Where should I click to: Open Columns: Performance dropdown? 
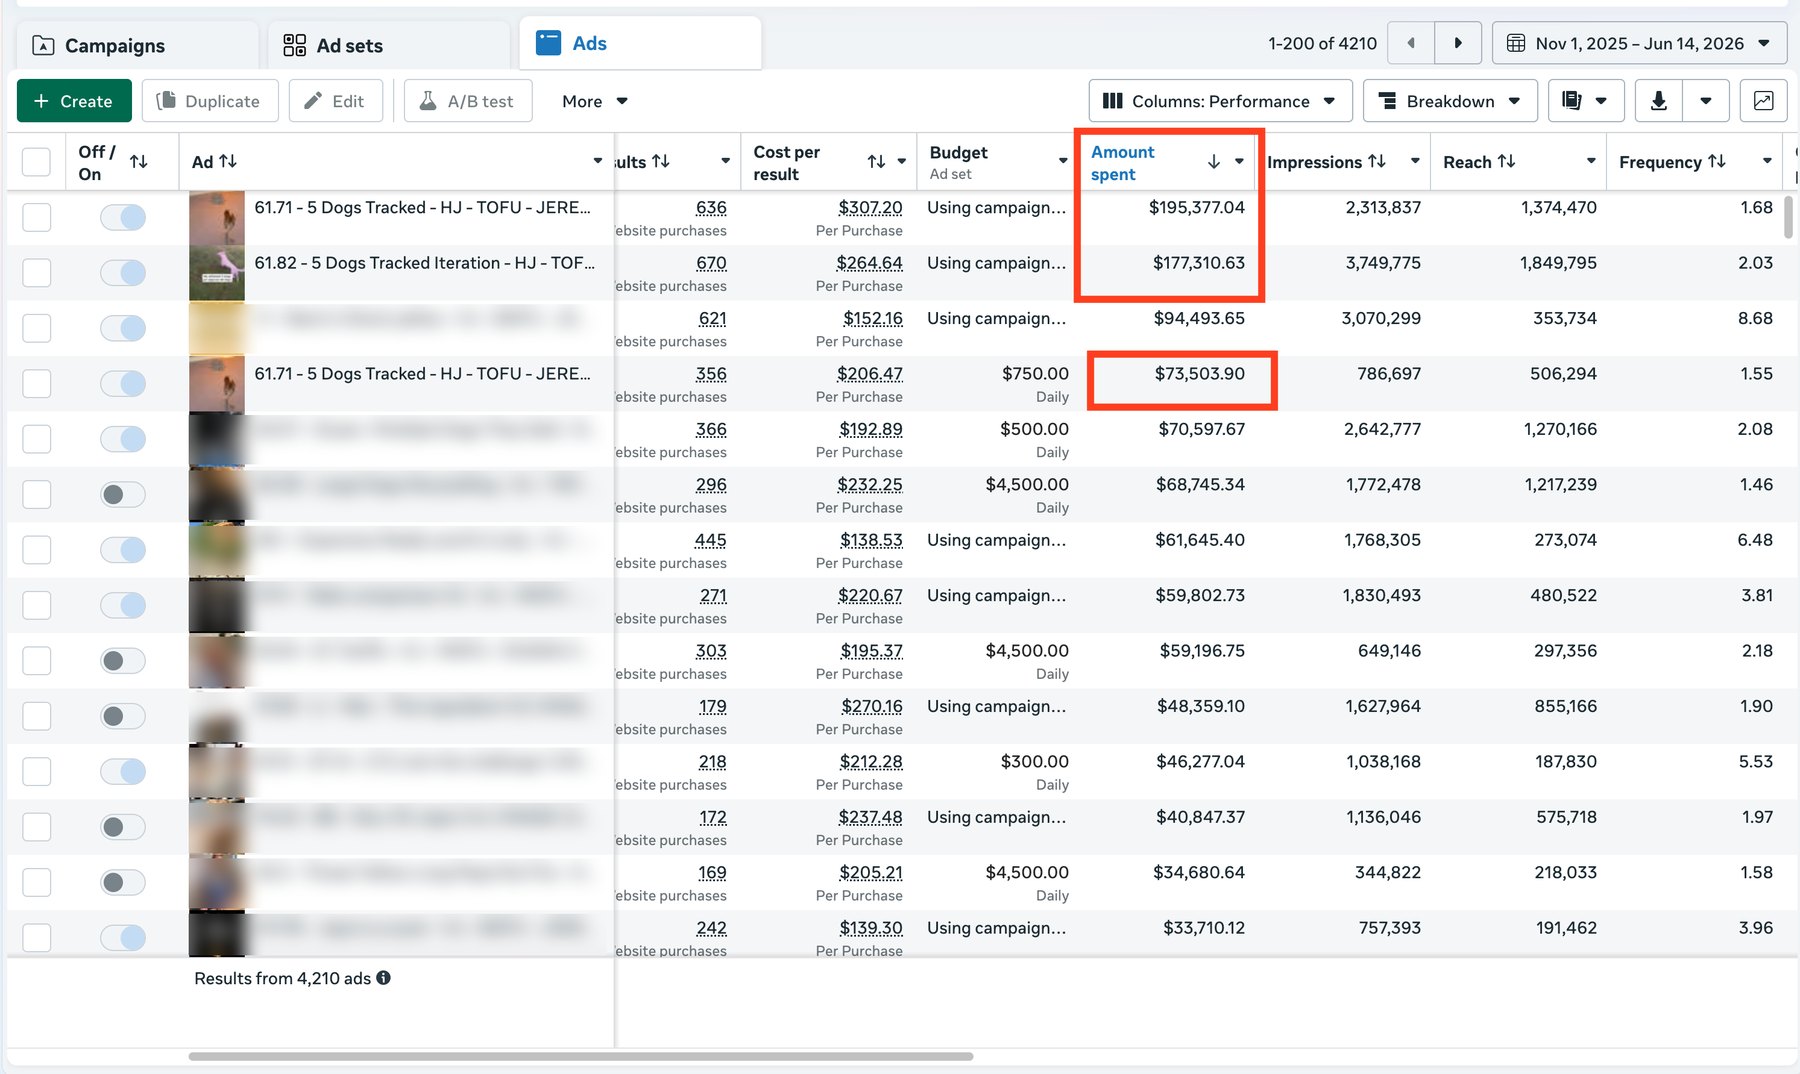(x=1220, y=101)
